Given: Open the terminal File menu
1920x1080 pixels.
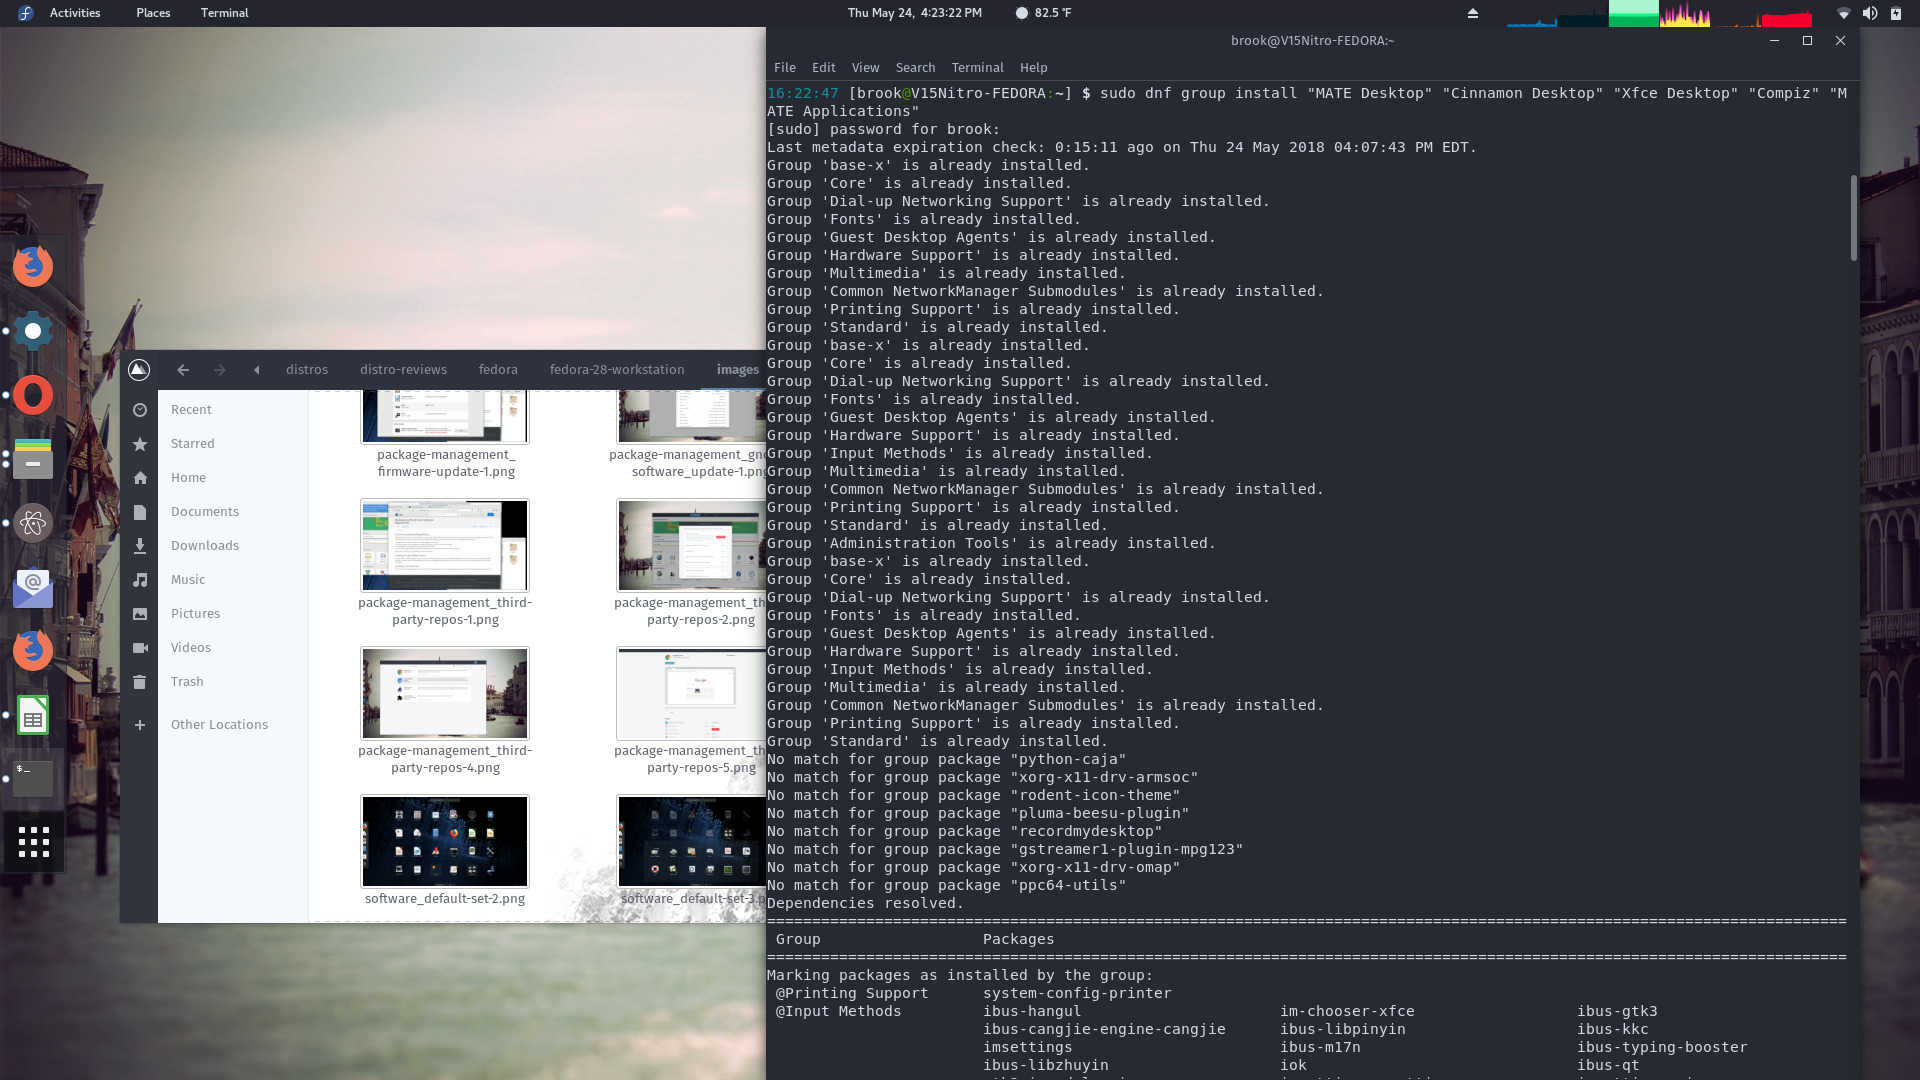Looking at the screenshot, I should click(785, 67).
